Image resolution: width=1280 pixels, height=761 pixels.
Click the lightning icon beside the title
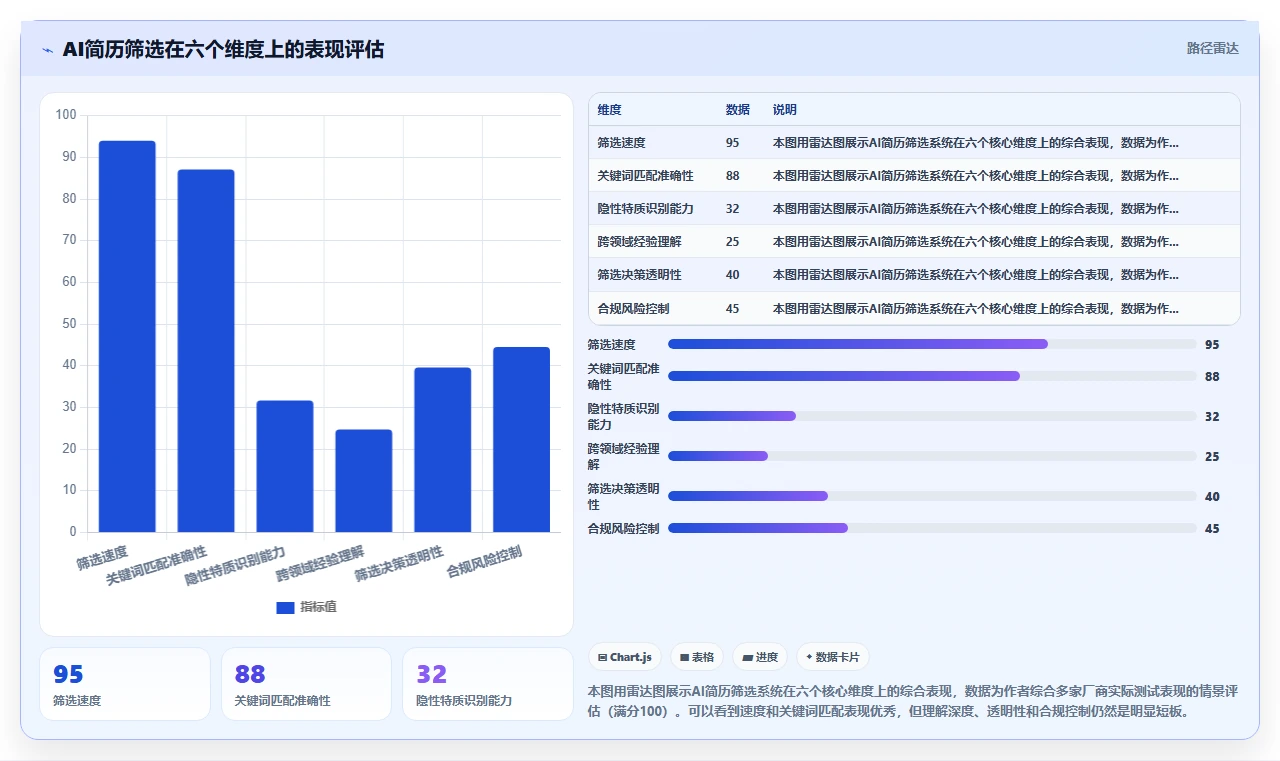[48, 50]
